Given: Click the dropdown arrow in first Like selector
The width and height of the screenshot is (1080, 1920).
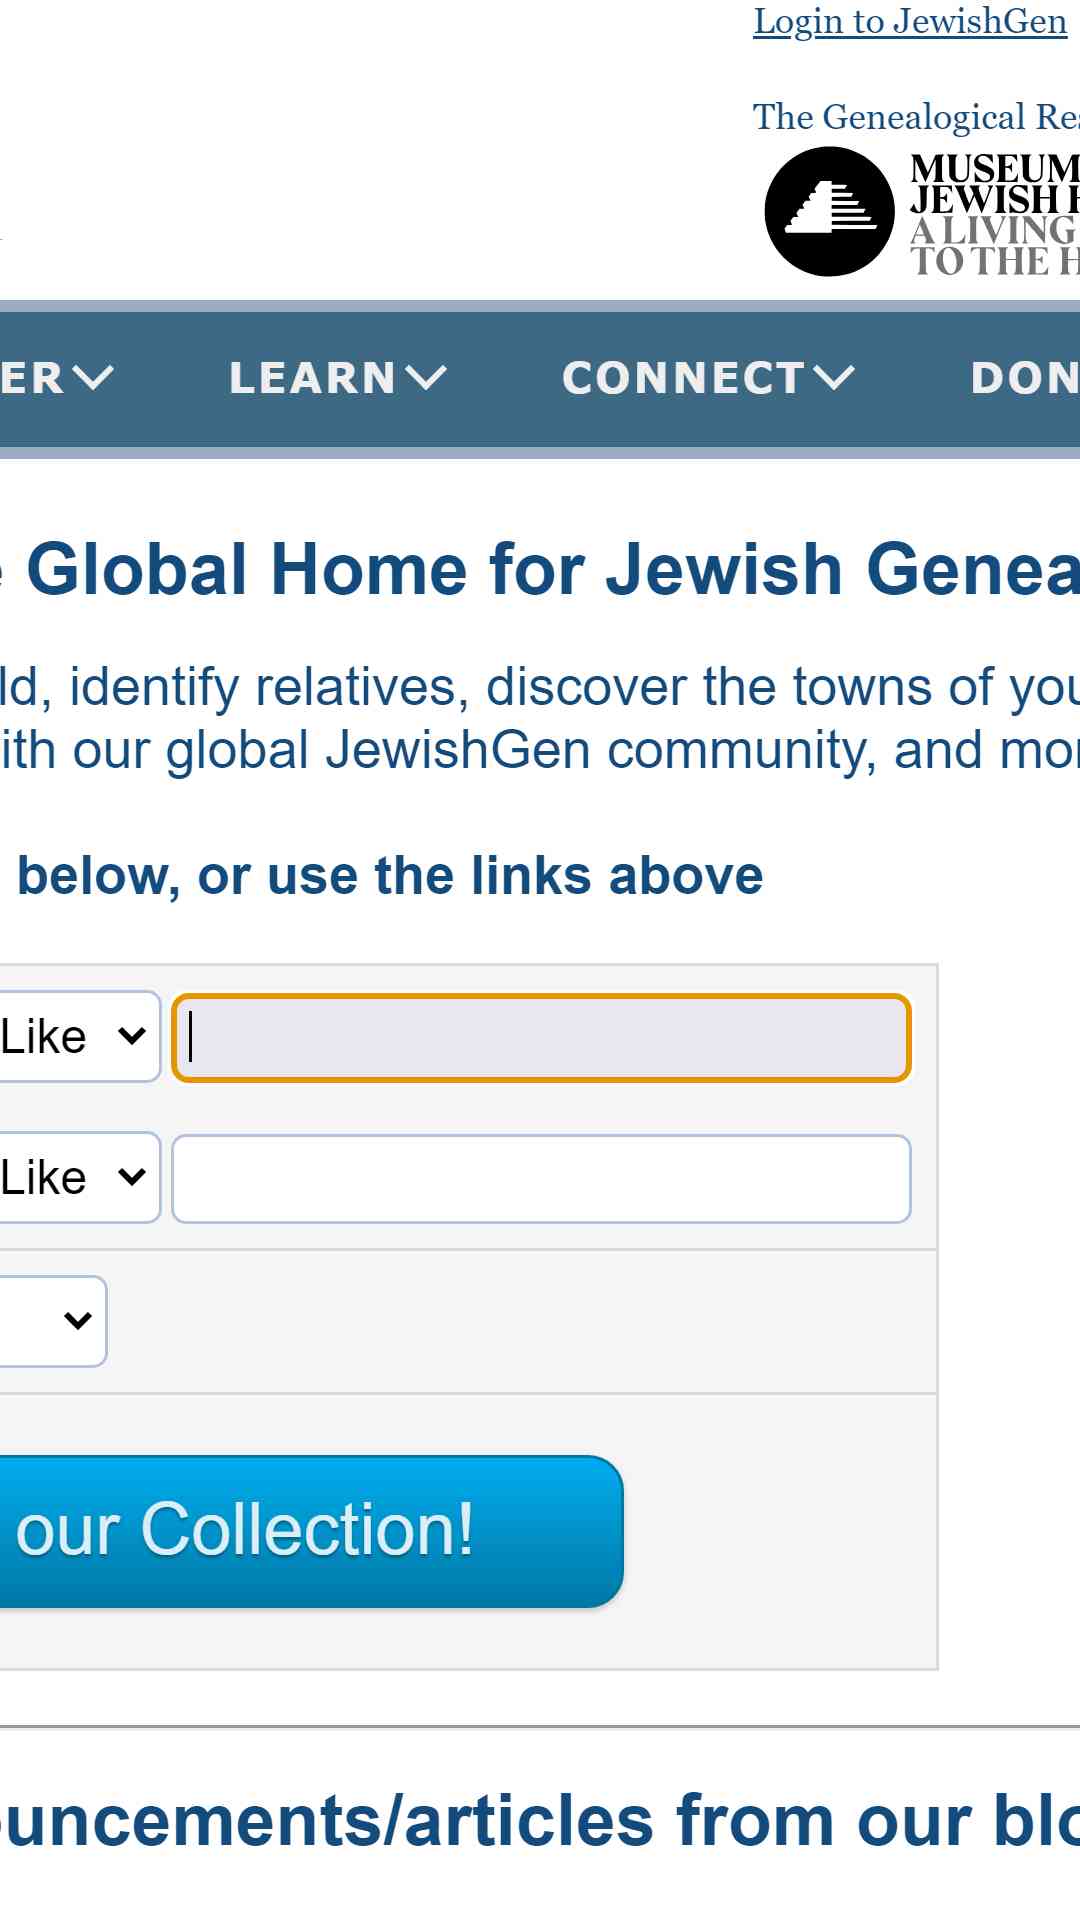Looking at the screenshot, I should (132, 1036).
